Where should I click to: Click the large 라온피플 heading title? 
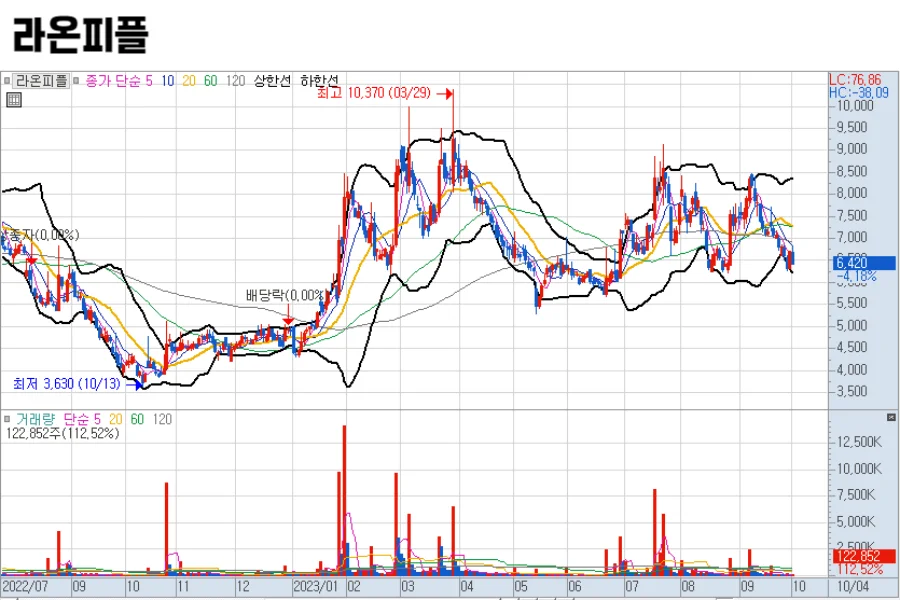click(80, 35)
